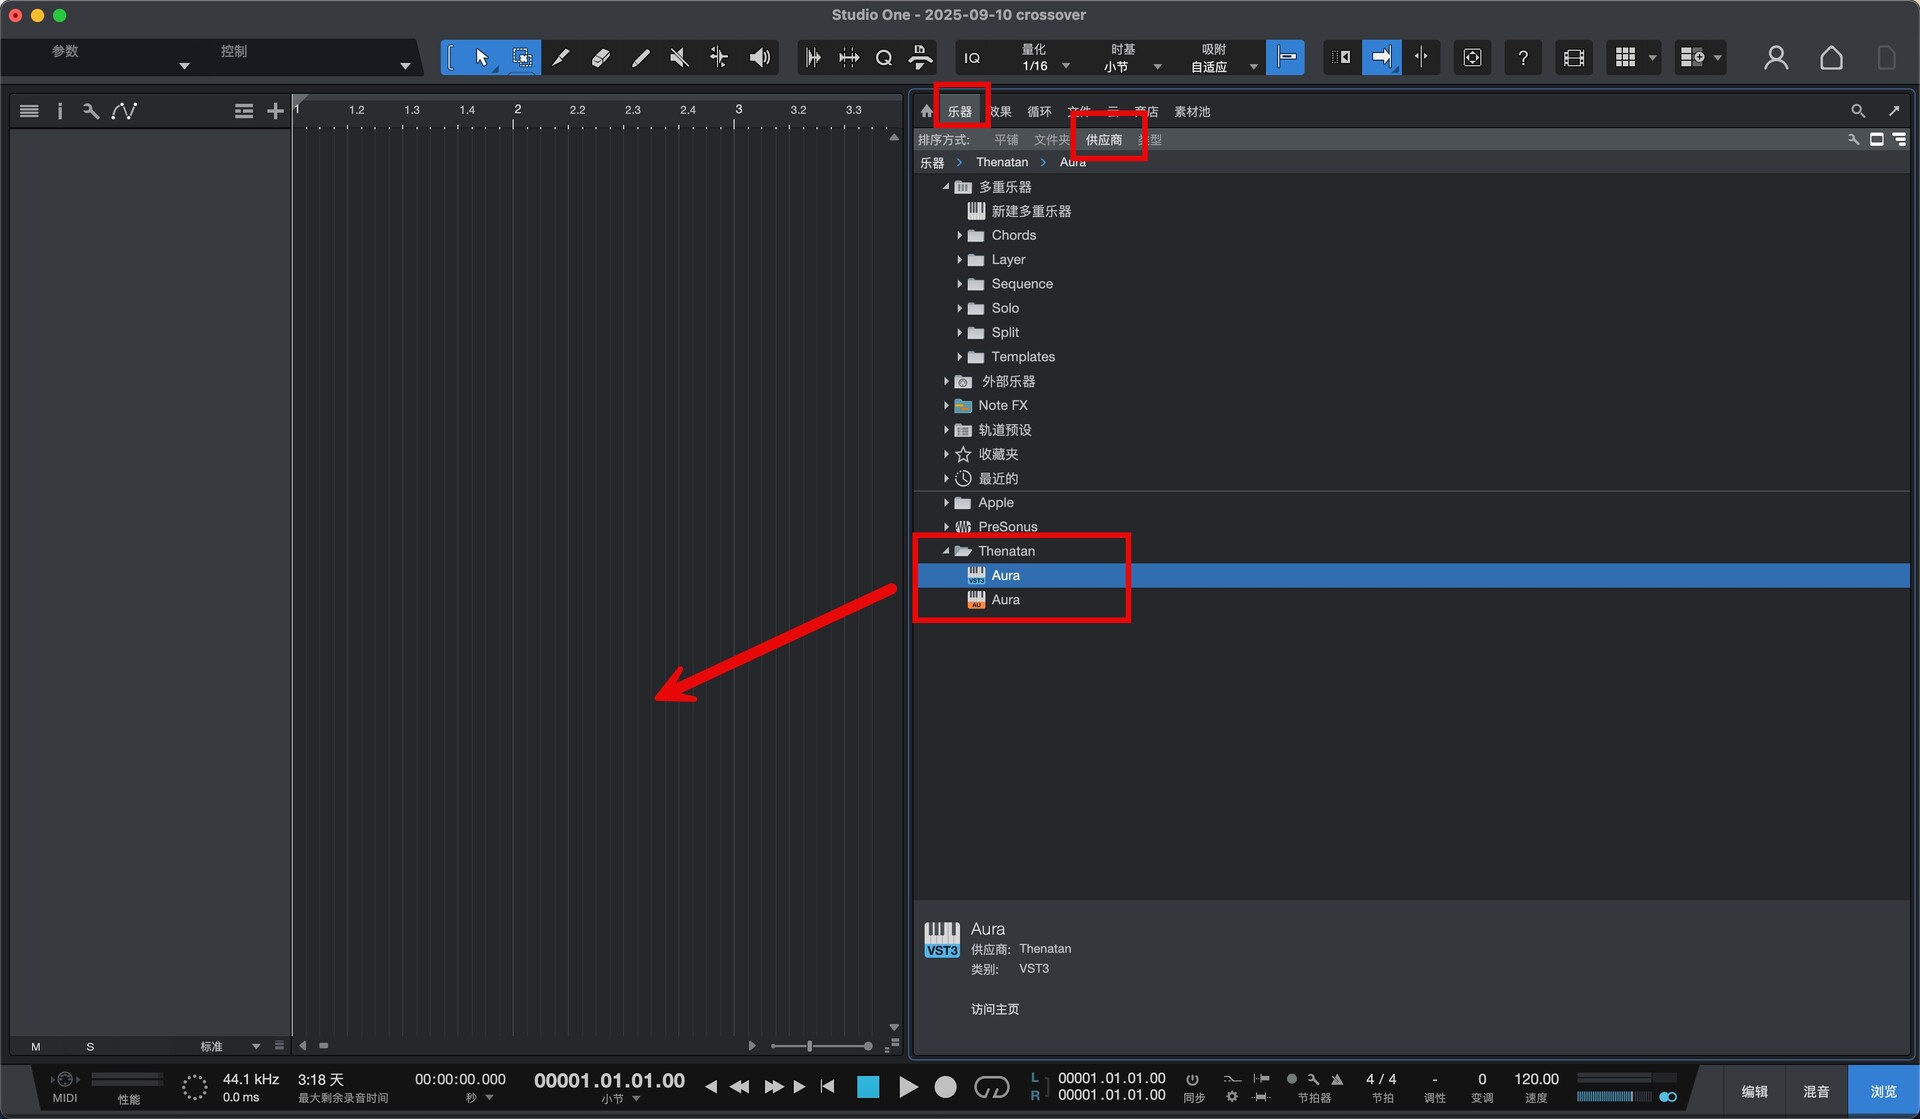Image resolution: width=1920 pixels, height=1119 pixels.
Task: Open track list icon
Action: tap(29, 111)
